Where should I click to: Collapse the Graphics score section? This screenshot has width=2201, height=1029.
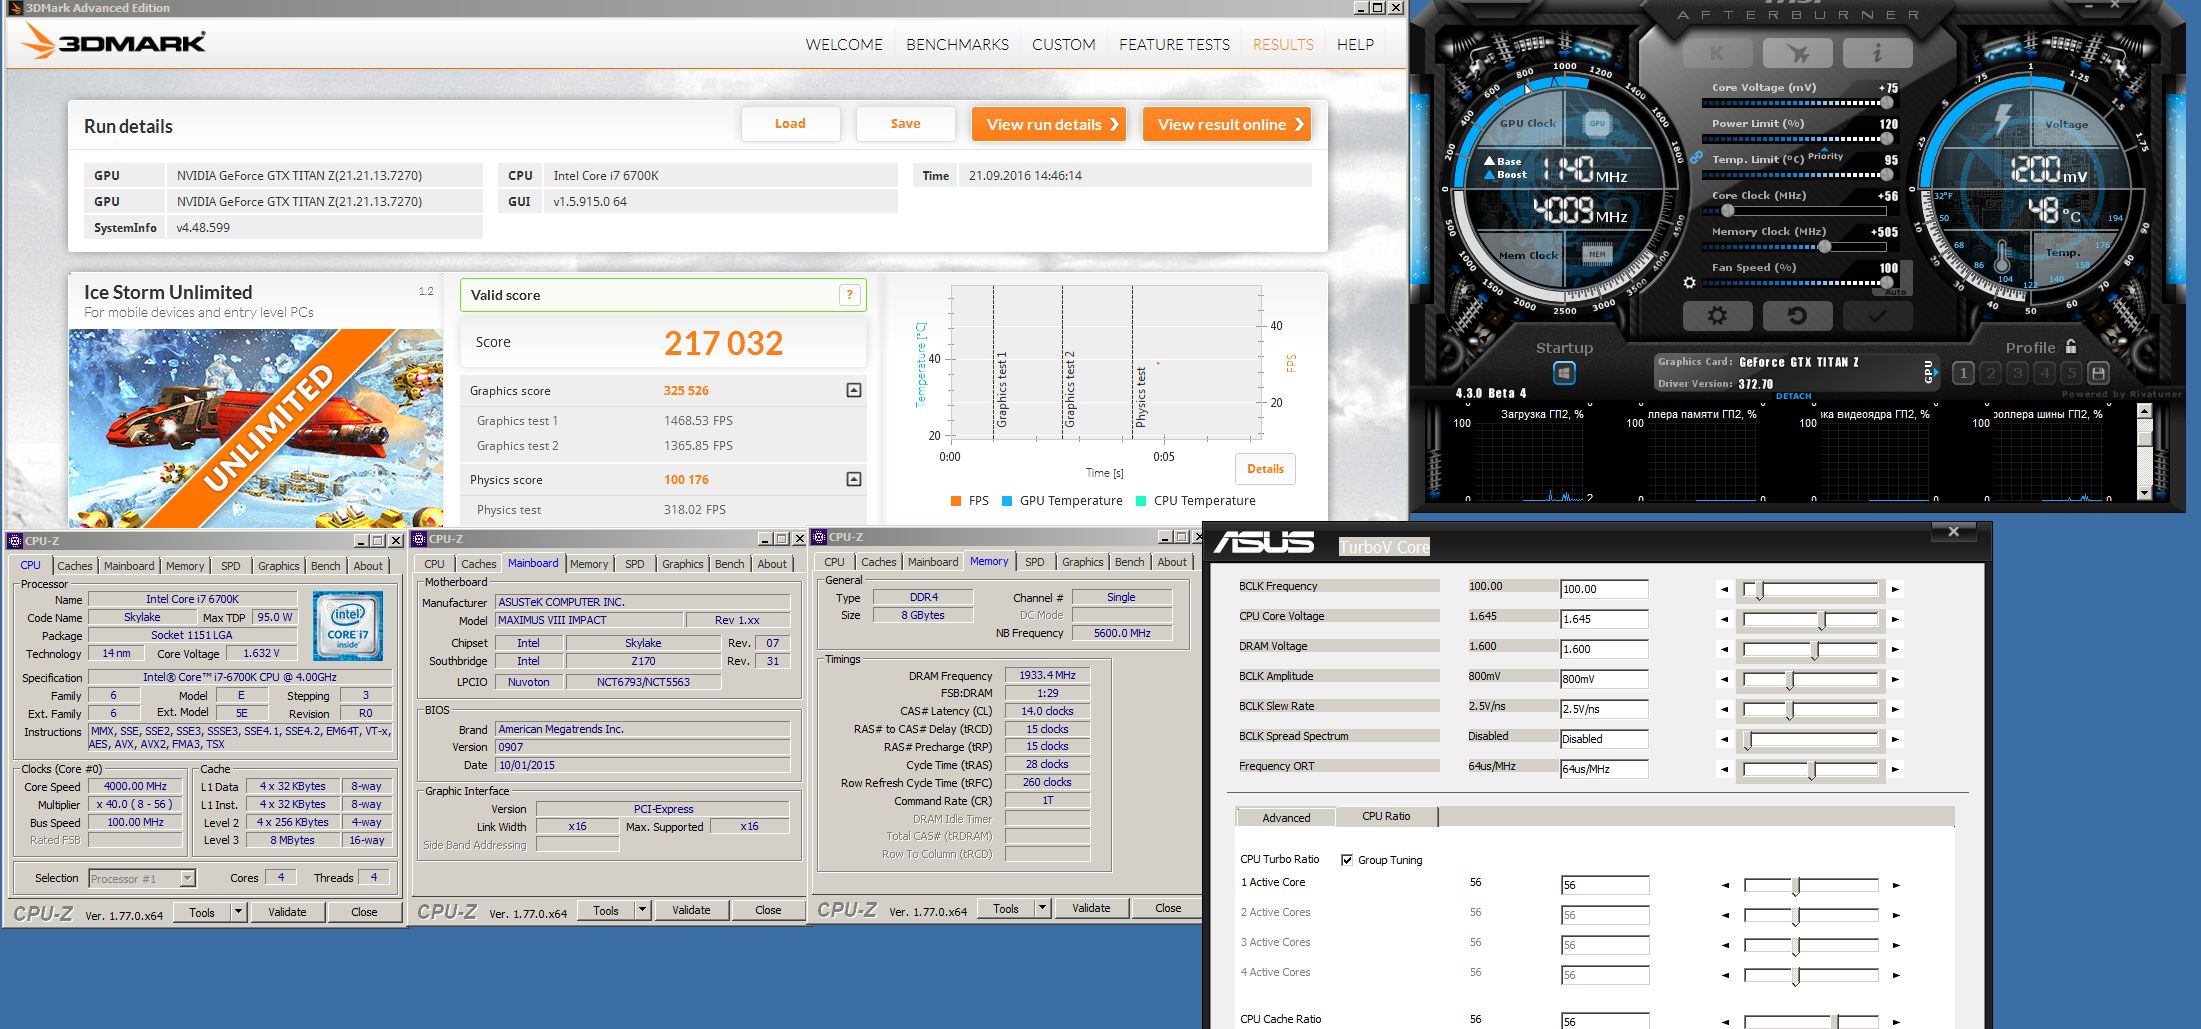point(854,390)
